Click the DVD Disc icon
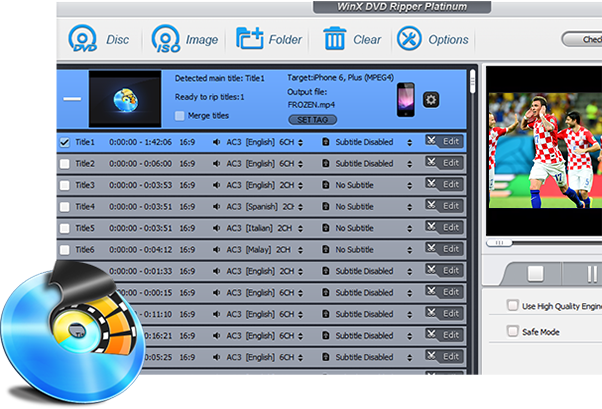The image size is (602, 409). [x=83, y=39]
